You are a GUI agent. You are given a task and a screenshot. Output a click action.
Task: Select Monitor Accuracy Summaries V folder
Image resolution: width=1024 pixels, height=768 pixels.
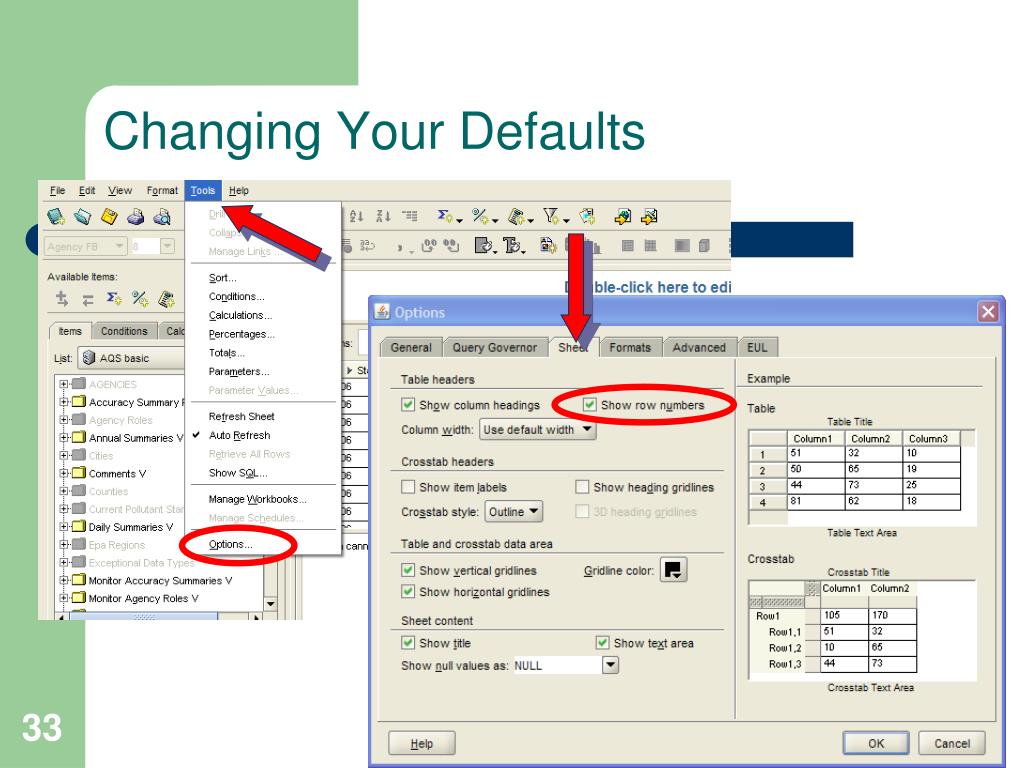[160, 580]
